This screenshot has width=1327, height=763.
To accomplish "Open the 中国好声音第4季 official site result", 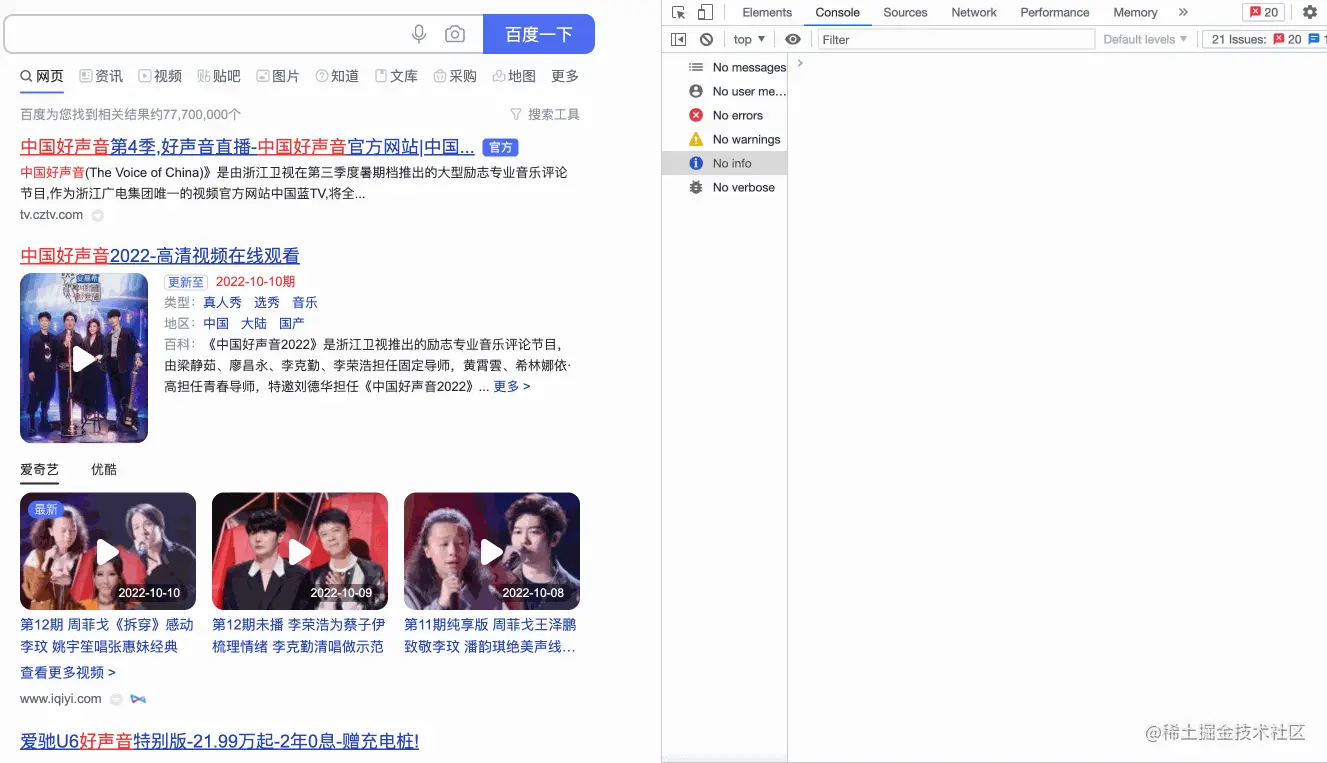I will tap(247, 147).
